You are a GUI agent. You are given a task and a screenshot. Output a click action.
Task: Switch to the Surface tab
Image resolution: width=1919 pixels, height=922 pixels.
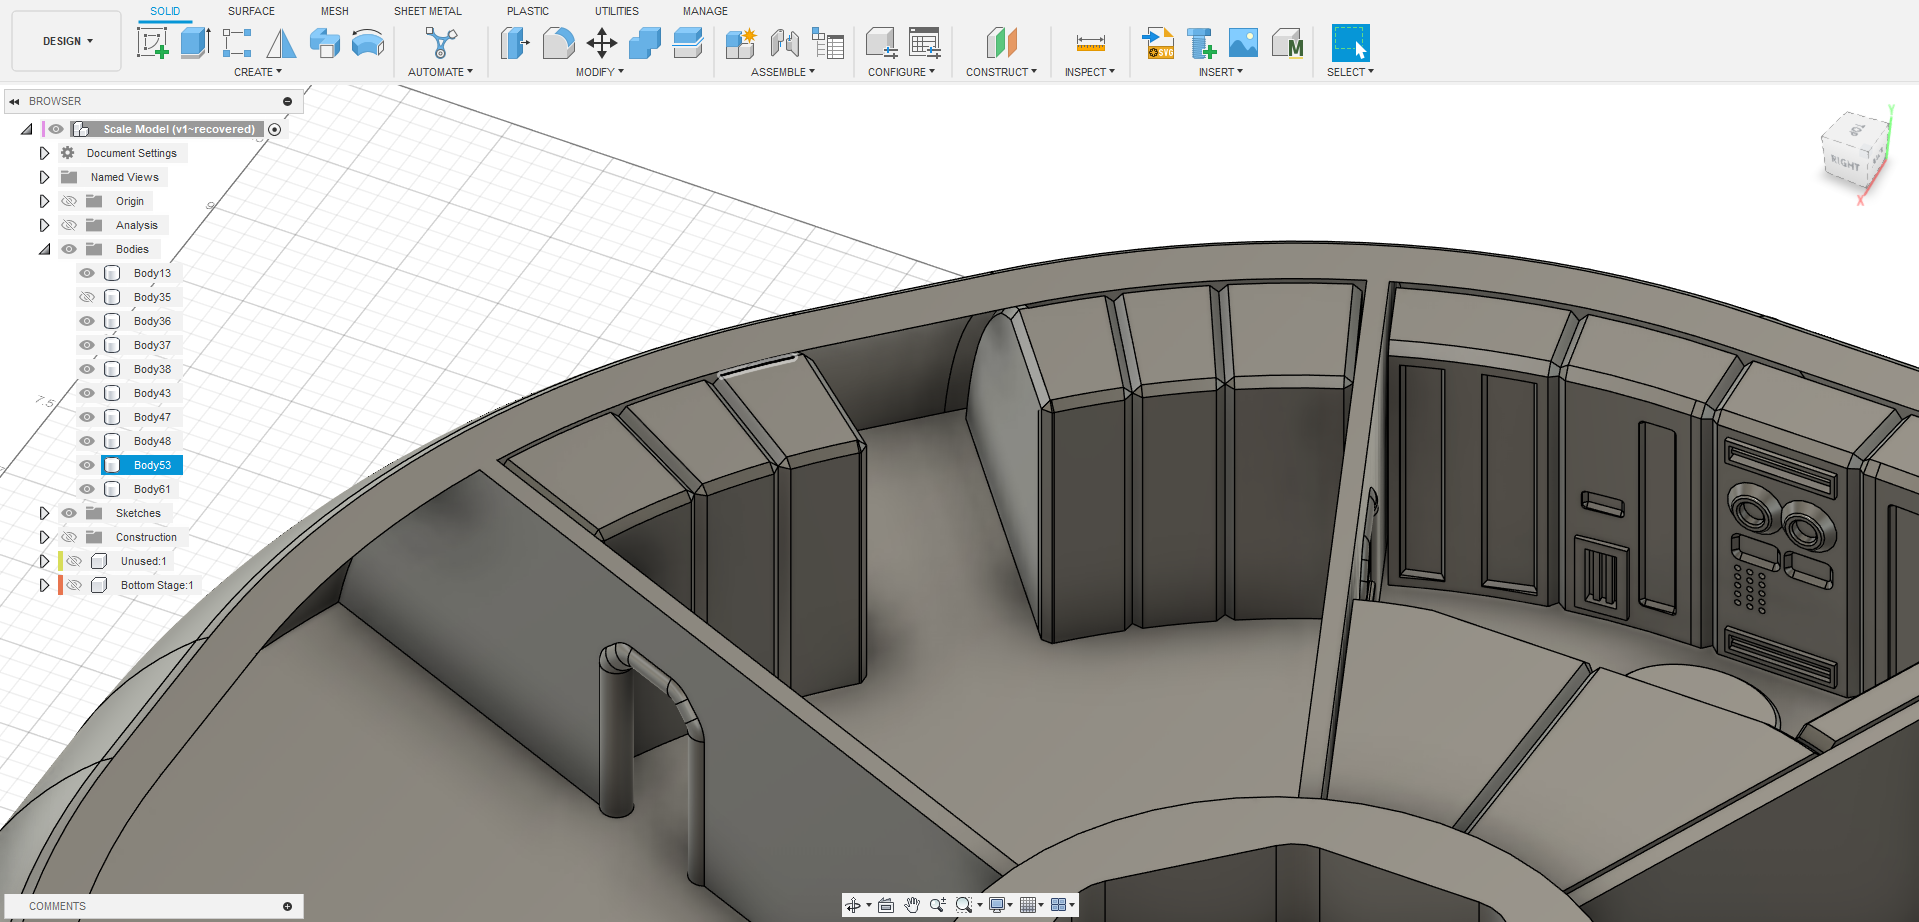click(251, 11)
